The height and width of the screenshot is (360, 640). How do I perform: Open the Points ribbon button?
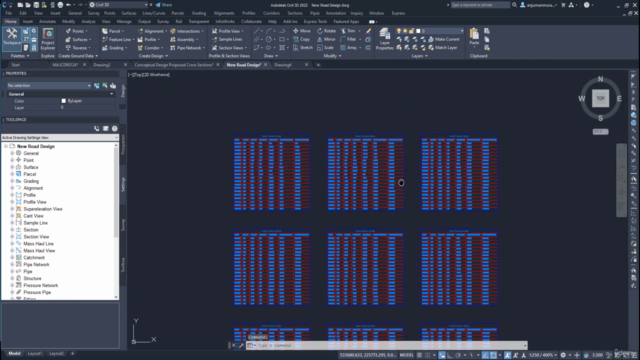pos(76,31)
